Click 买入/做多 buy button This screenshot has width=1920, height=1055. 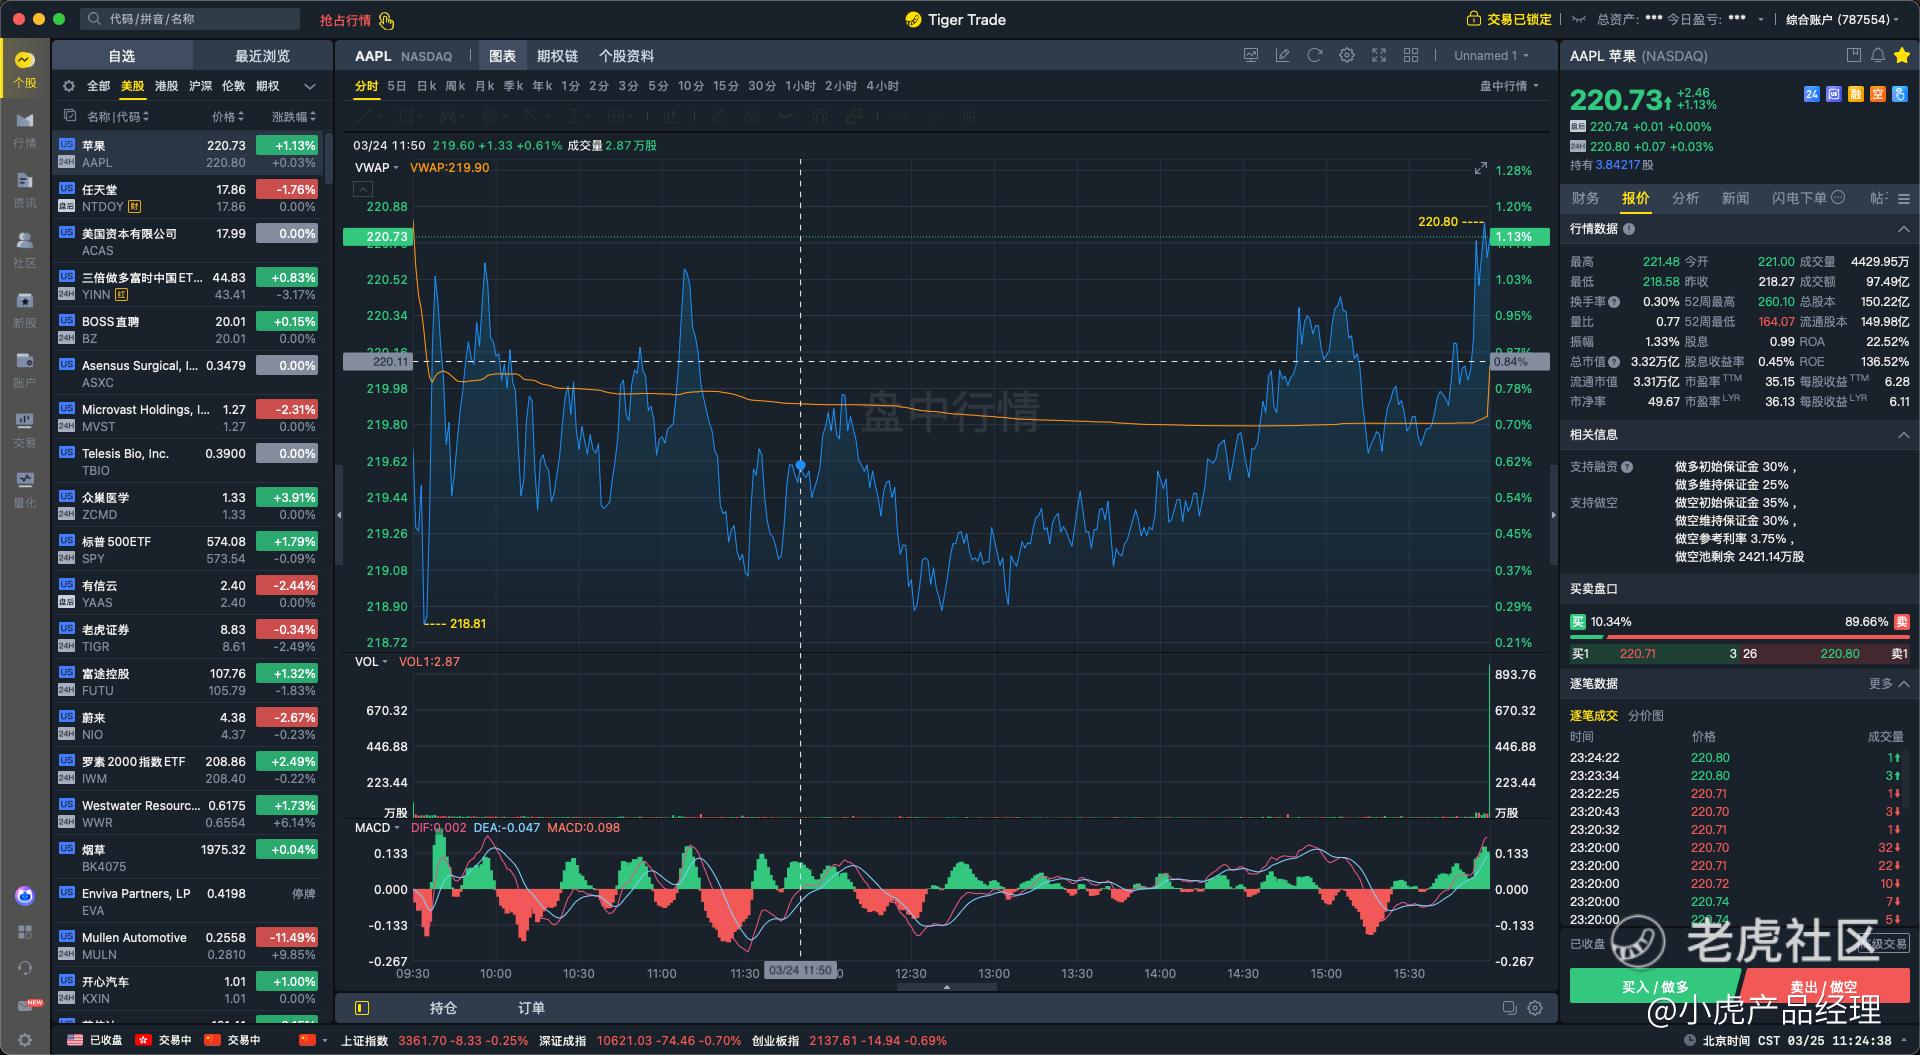[1655, 986]
